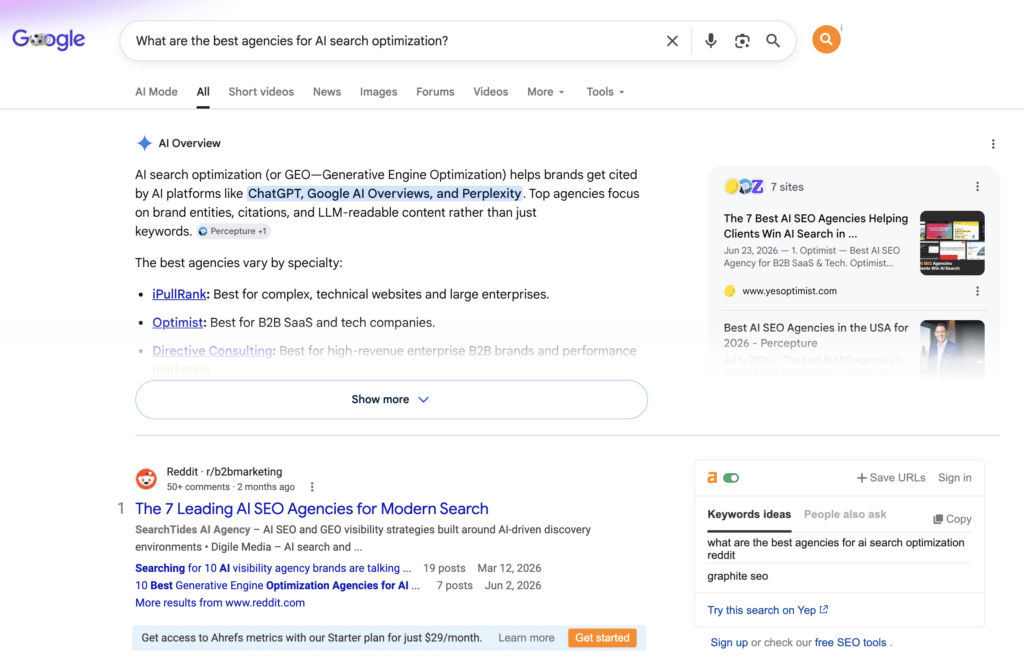Click the yesoptimist yellow favicon
The image size is (1024, 671).
729,291
